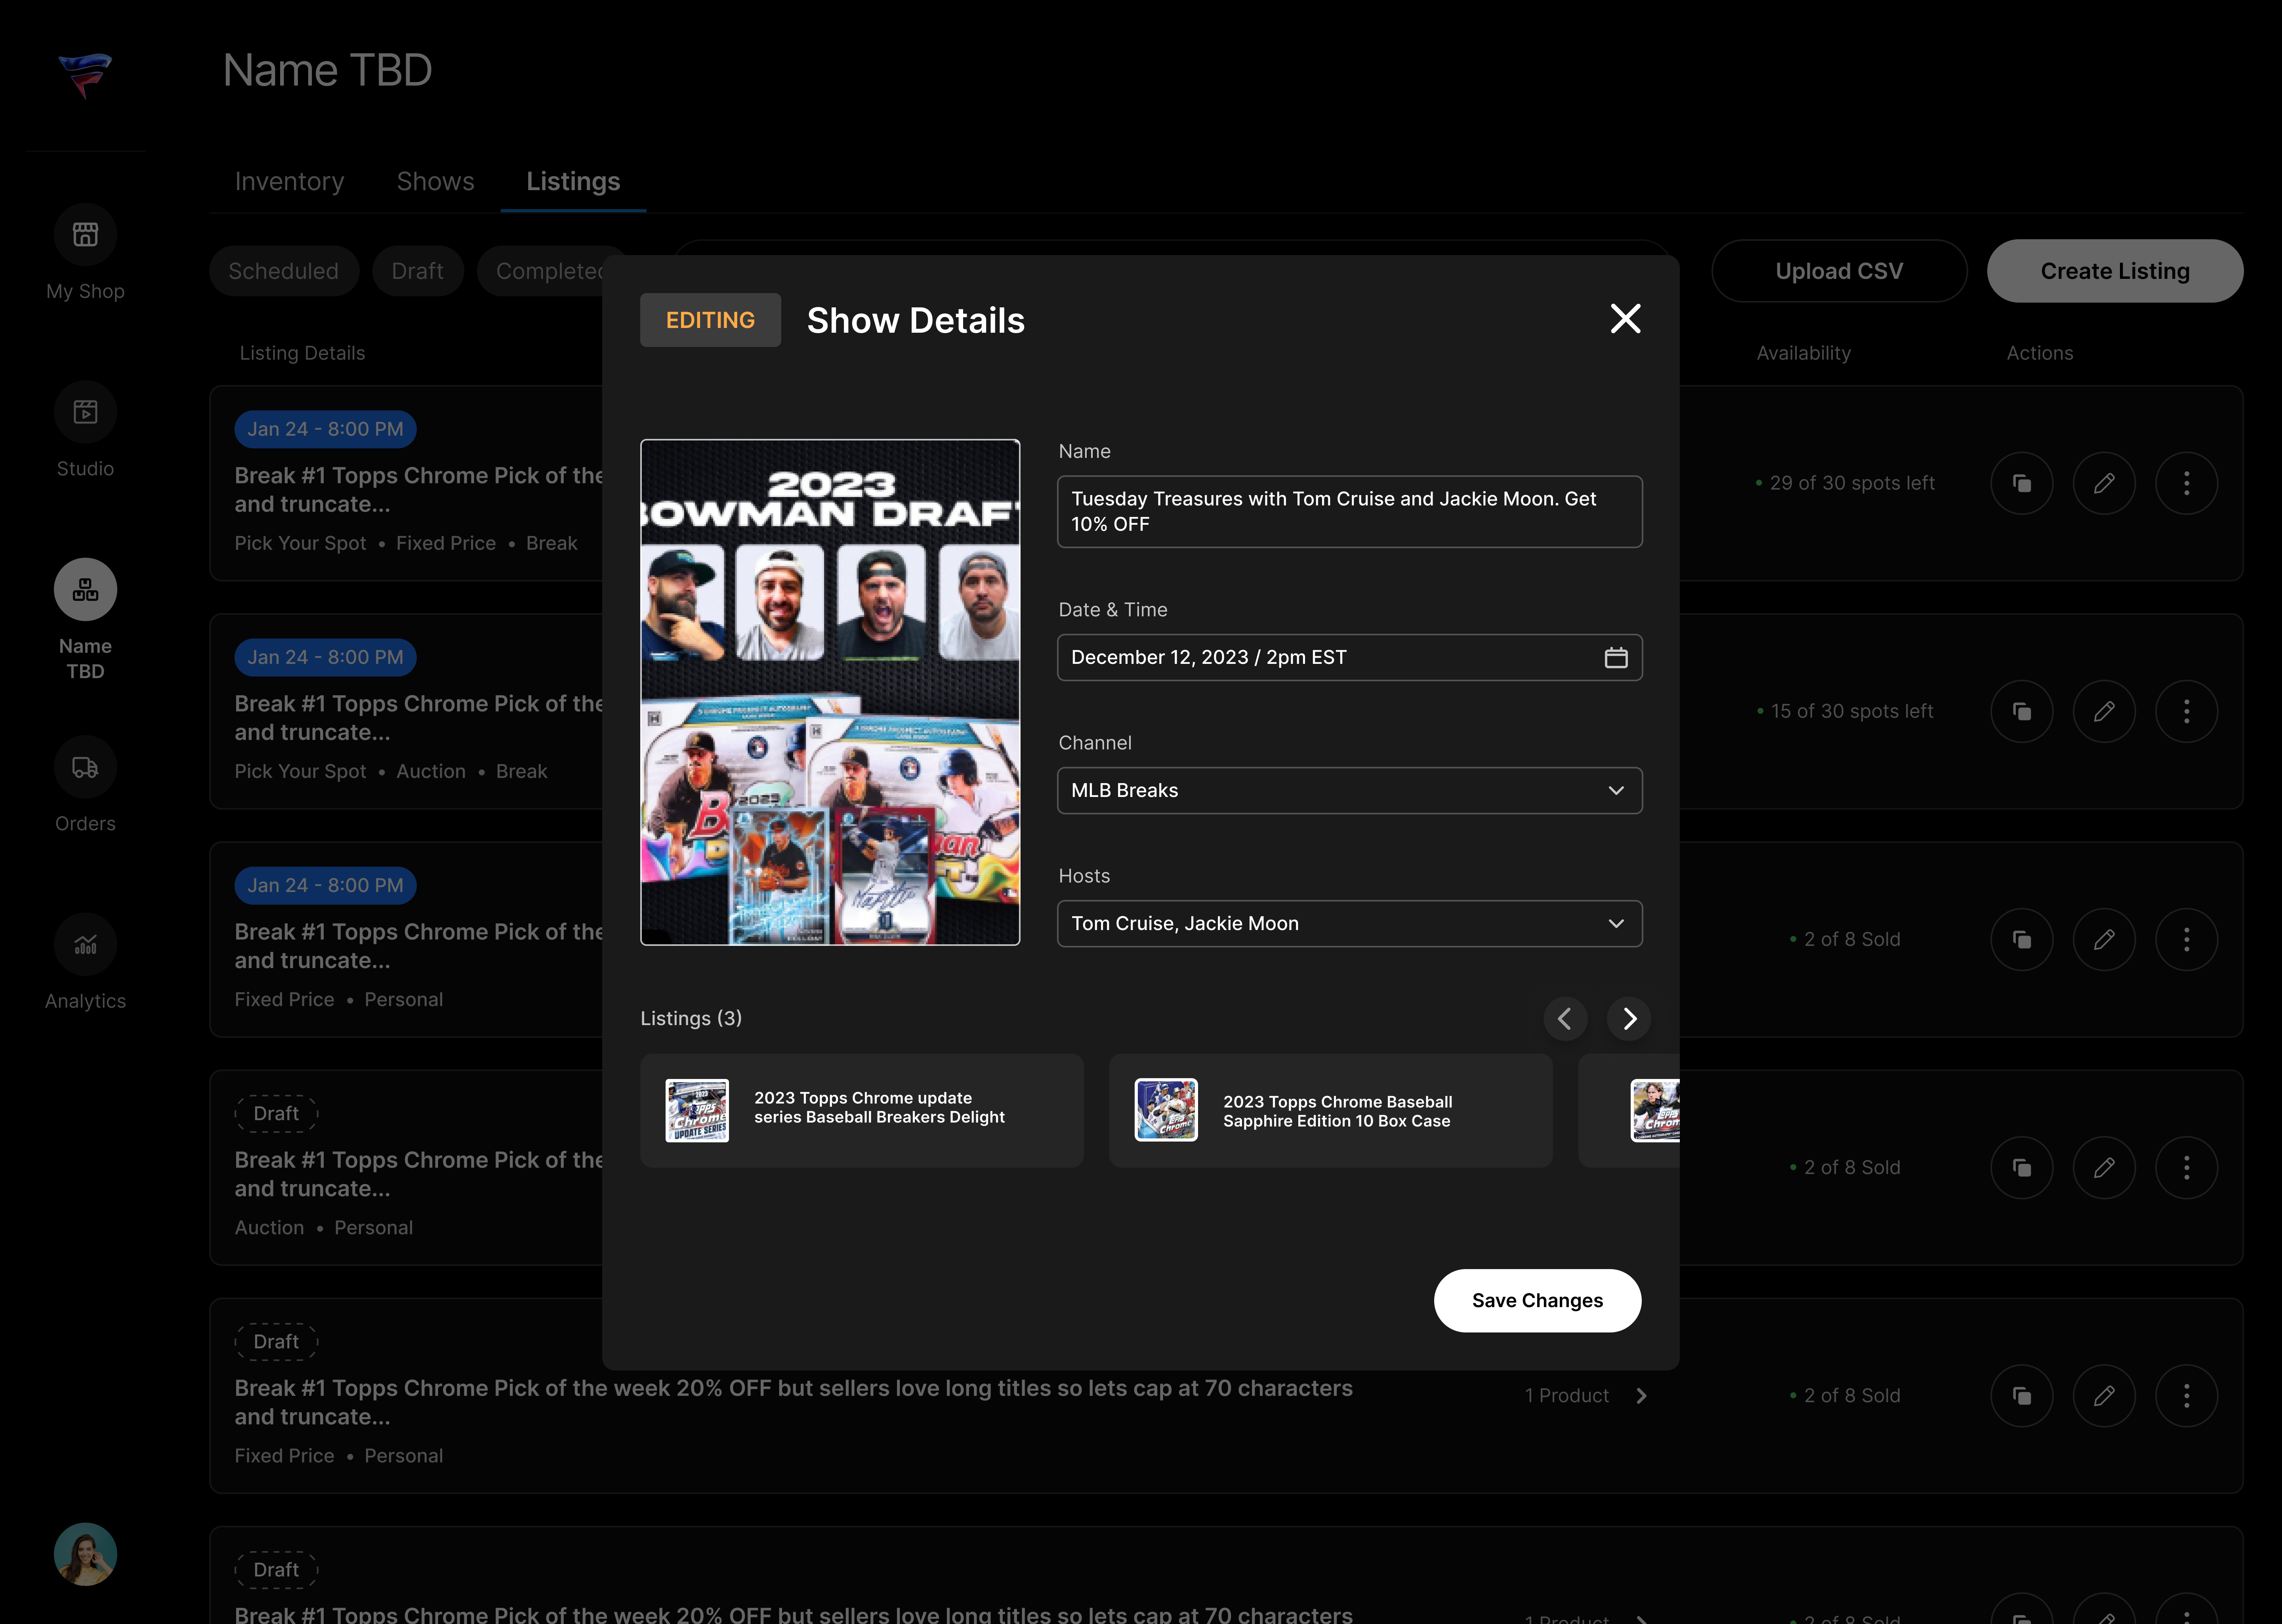Switch to the Shows tab
The height and width of the screenshot is (1624, 2282).
435,181
